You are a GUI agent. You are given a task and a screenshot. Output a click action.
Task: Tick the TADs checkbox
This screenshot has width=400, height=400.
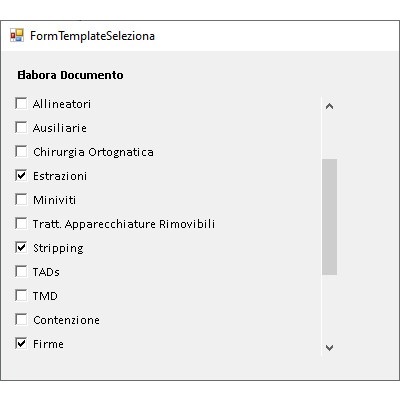click(x=21, y=271)
